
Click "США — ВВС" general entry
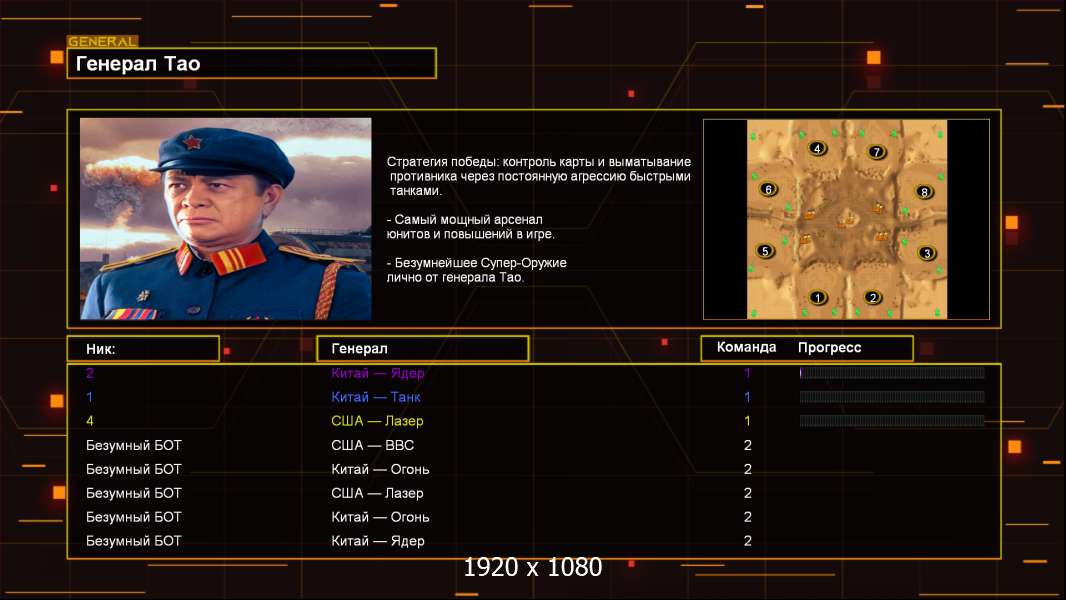click(373, 445)
